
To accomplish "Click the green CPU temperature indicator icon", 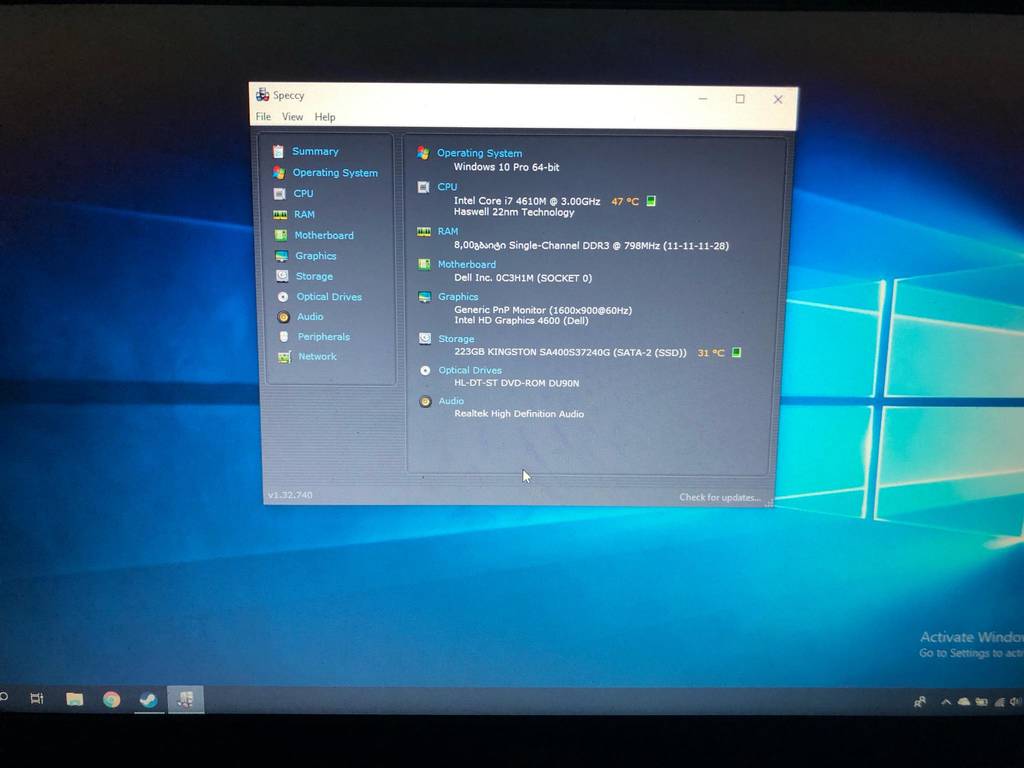I will point(651,200).
